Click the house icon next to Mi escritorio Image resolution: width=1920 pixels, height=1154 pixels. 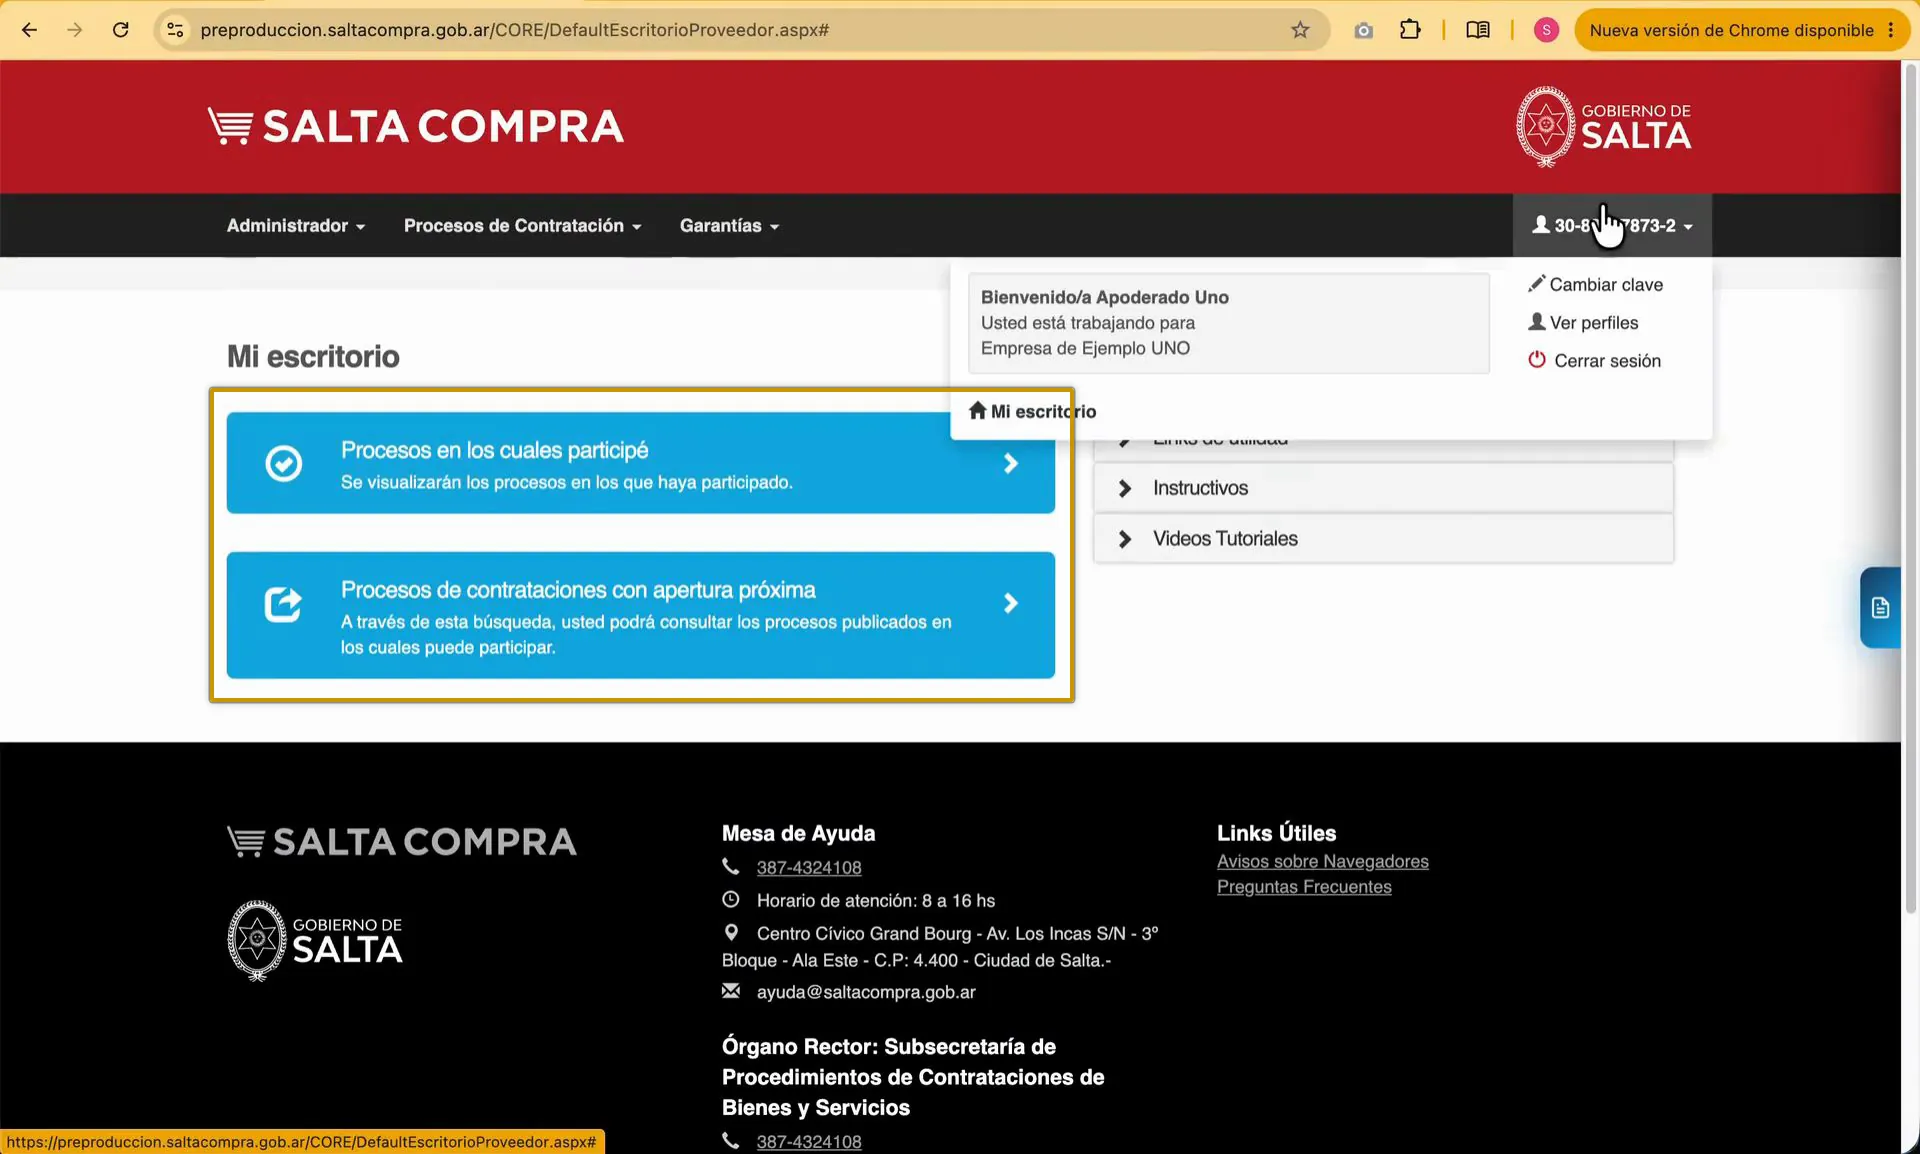tap(978, 410)
